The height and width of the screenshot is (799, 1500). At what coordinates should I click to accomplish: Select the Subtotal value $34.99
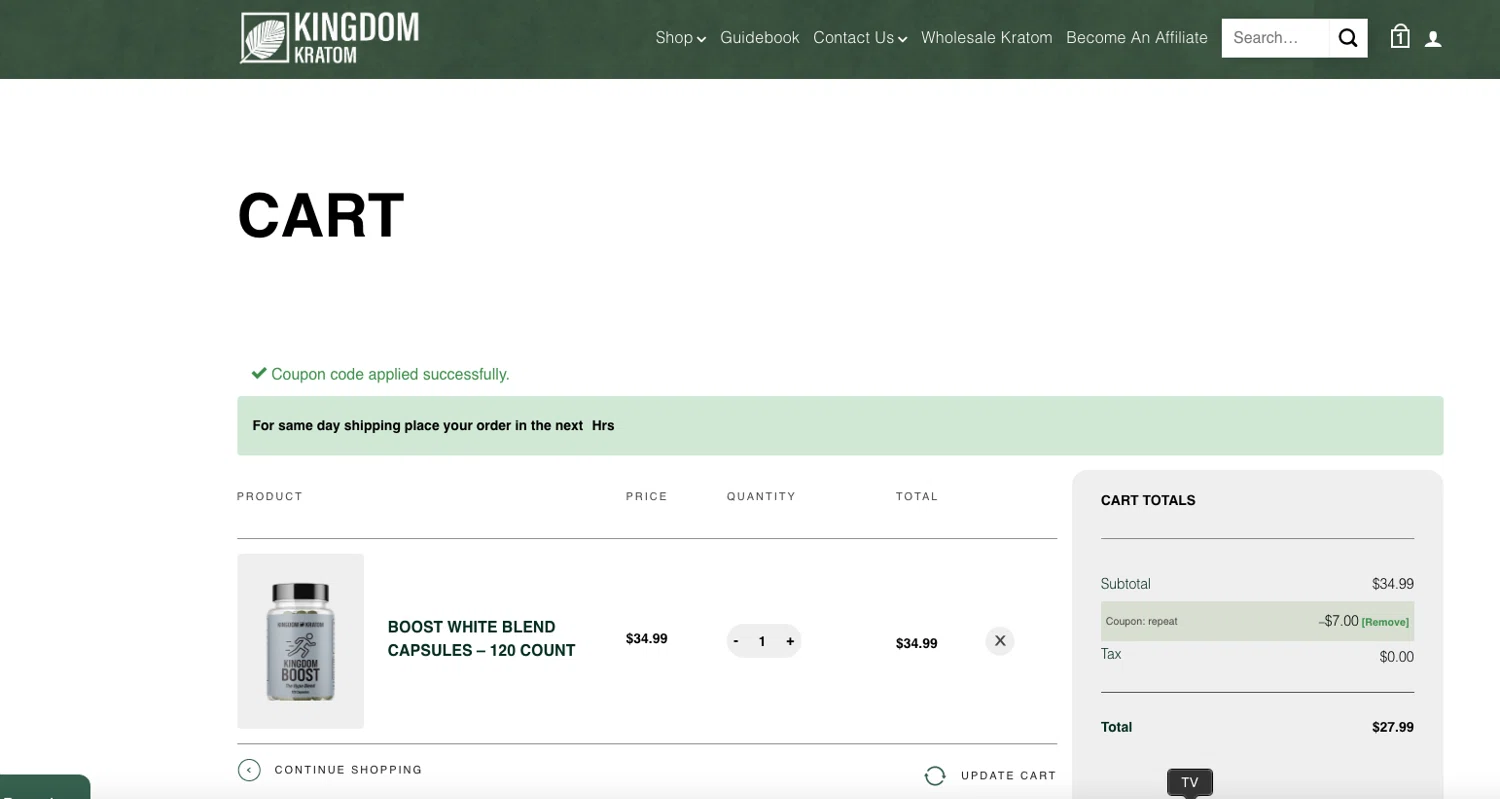pos(1393,584)
